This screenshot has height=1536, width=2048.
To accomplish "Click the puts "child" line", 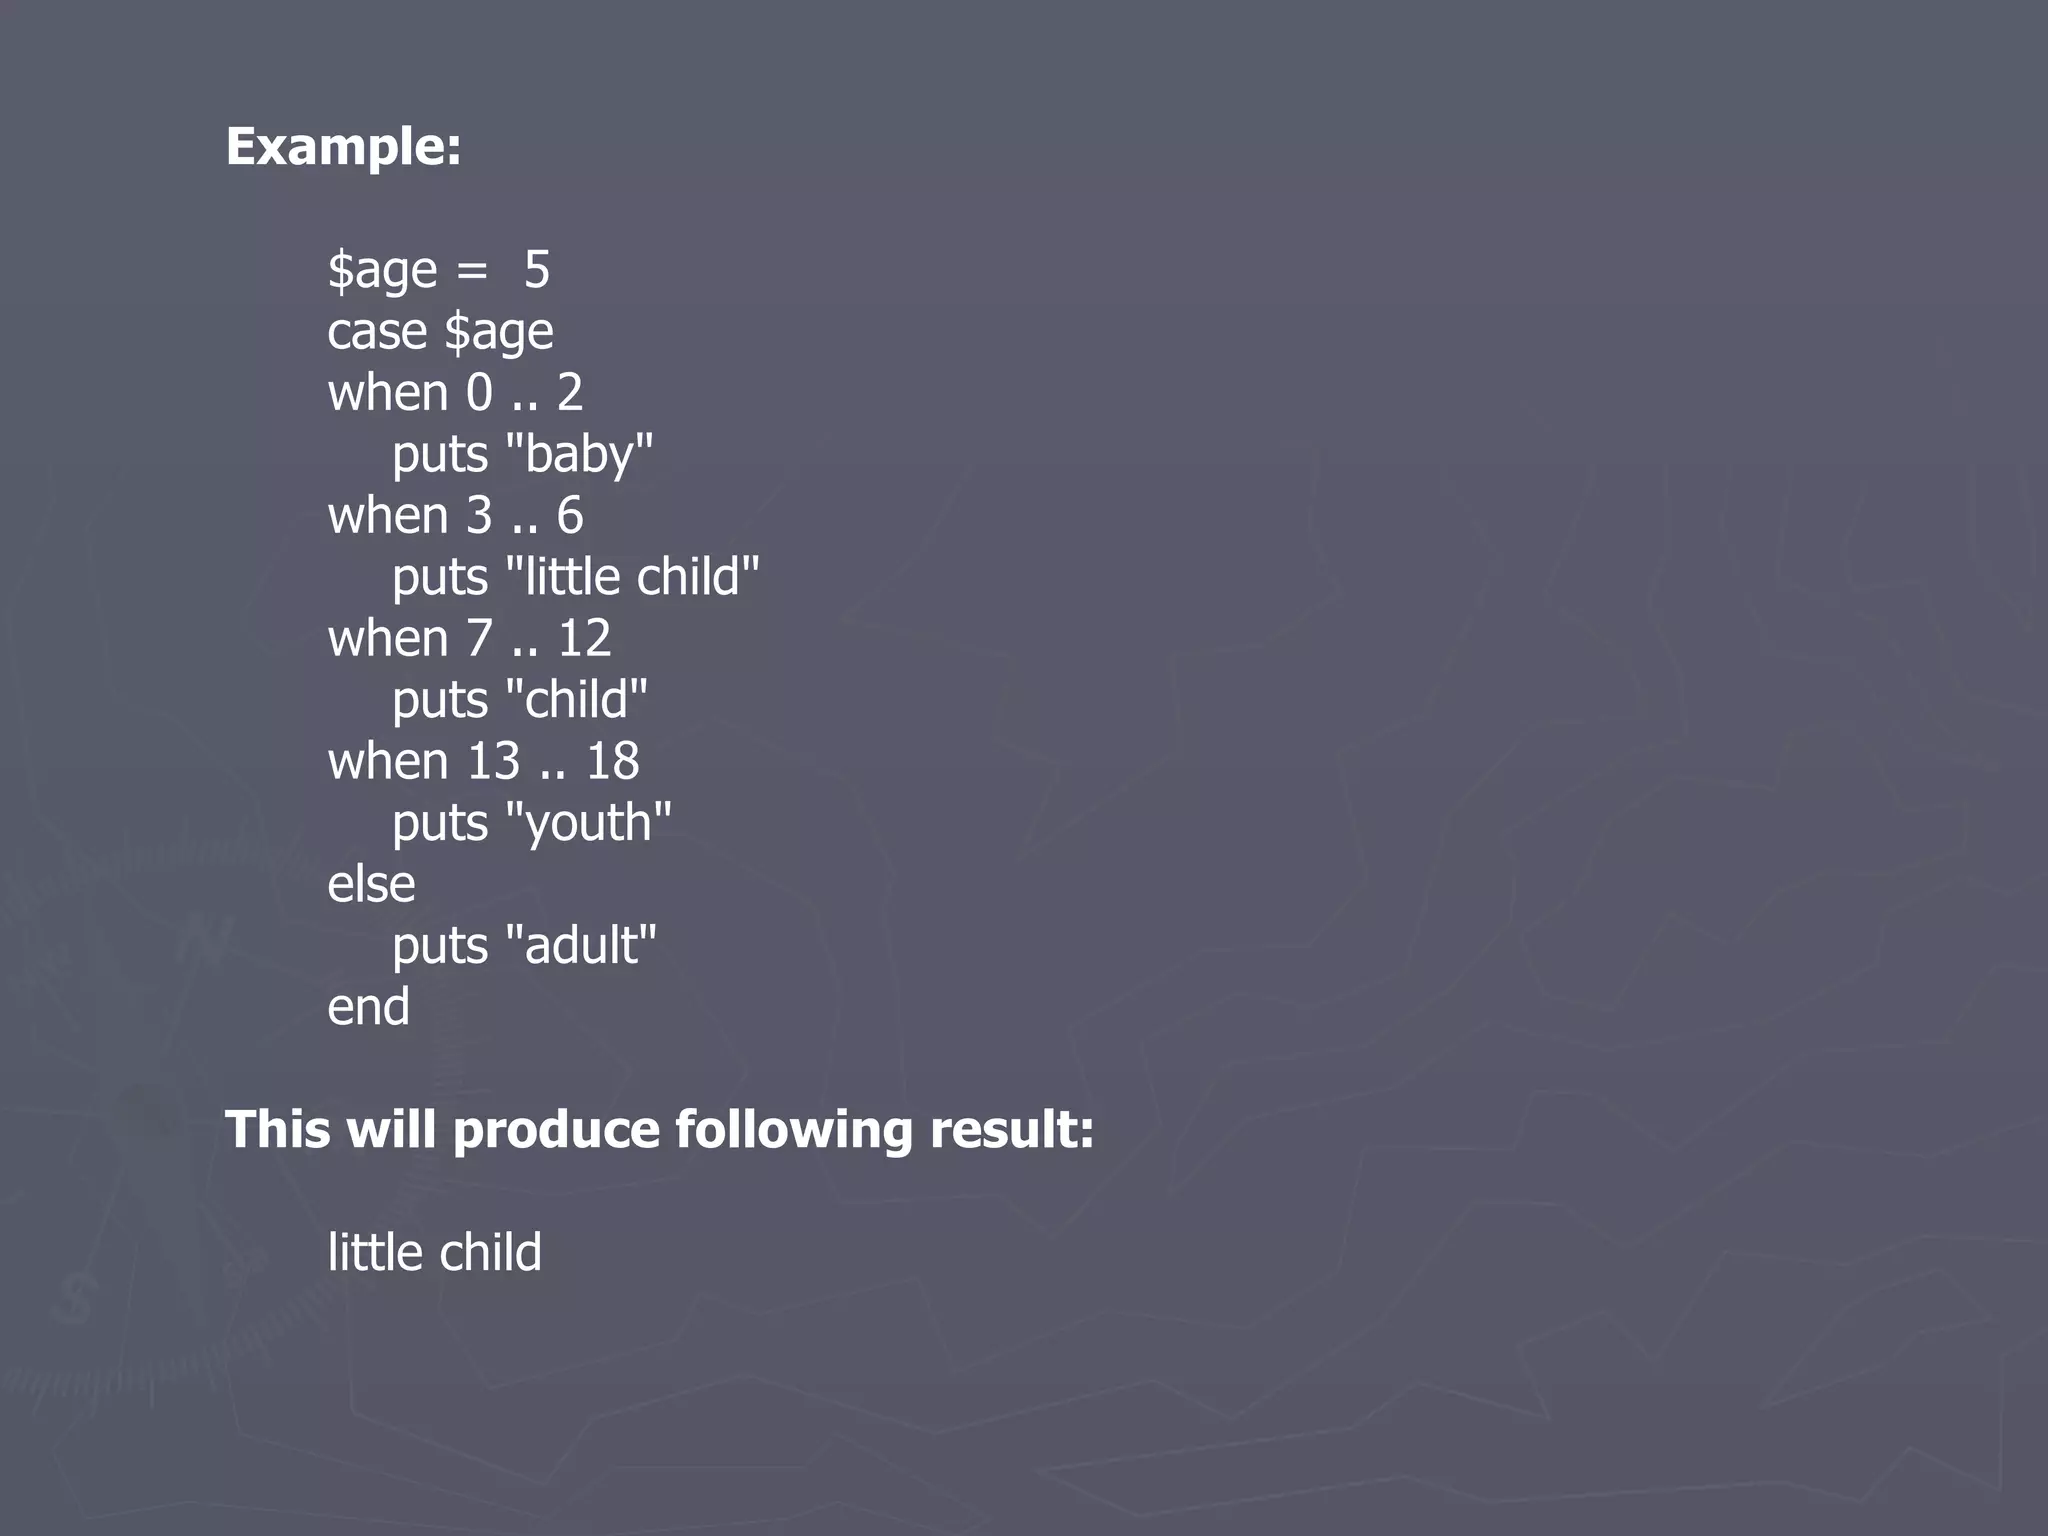I will [519, 700].
